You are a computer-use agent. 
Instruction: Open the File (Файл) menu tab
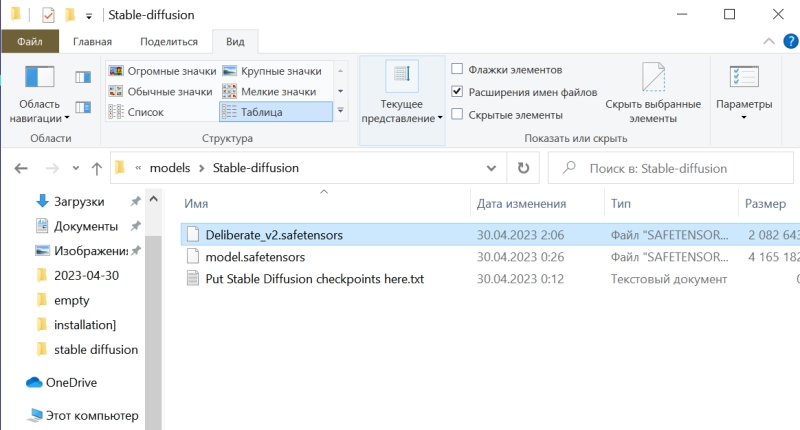[x=29, y=42]
